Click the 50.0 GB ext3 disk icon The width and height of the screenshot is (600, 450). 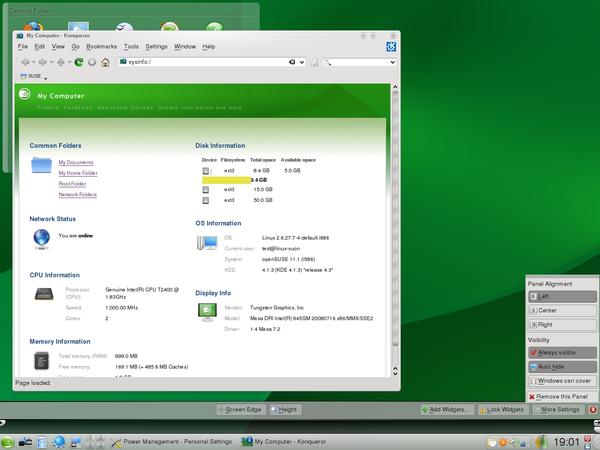[205, 200]
